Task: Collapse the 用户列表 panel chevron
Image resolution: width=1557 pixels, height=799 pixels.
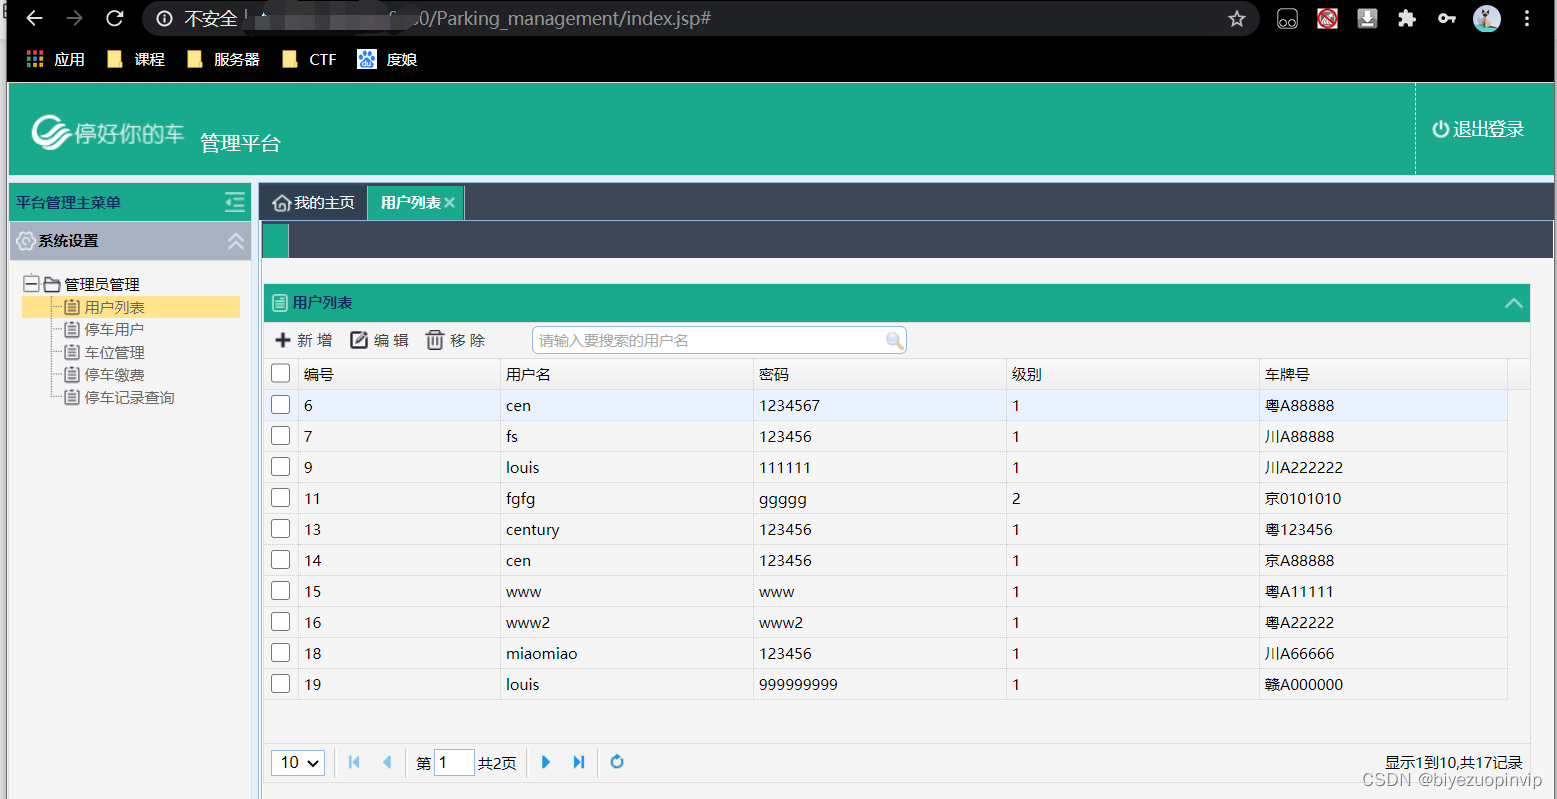Action: [x=1514, y=303]
